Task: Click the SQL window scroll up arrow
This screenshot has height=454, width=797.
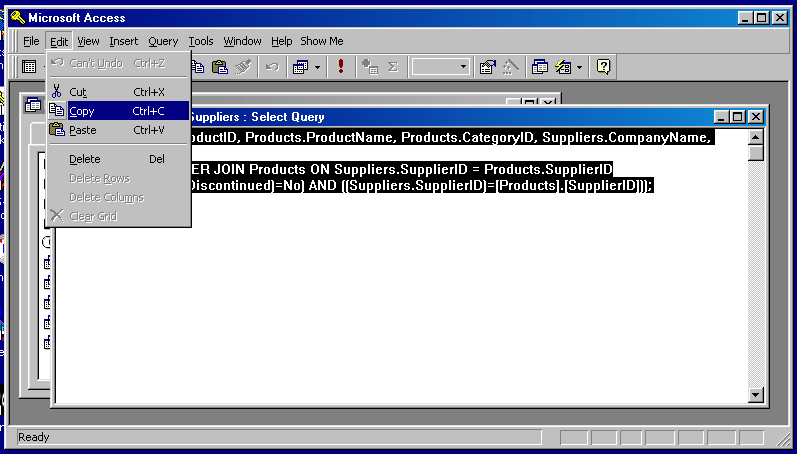Action: (756, 137)
